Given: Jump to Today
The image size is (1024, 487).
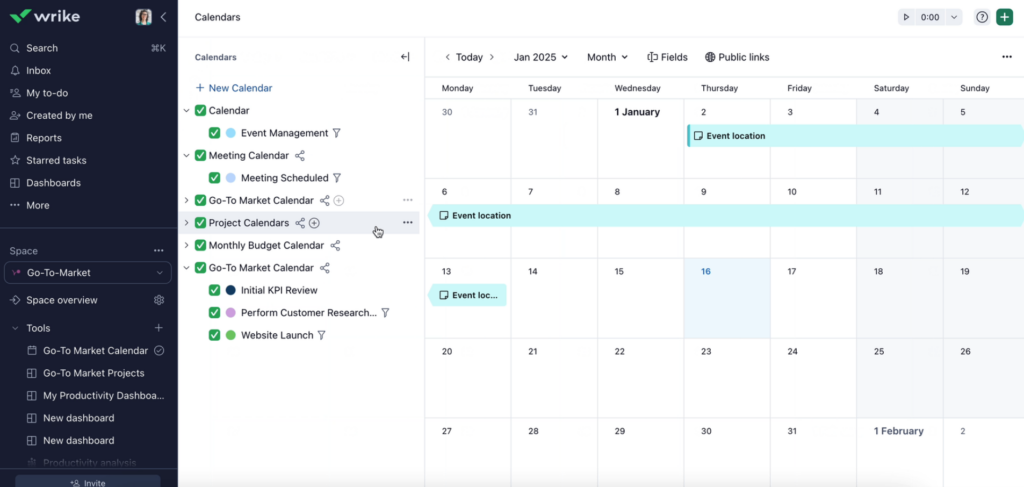Looking at the screenshot, I should click(470, 57).
